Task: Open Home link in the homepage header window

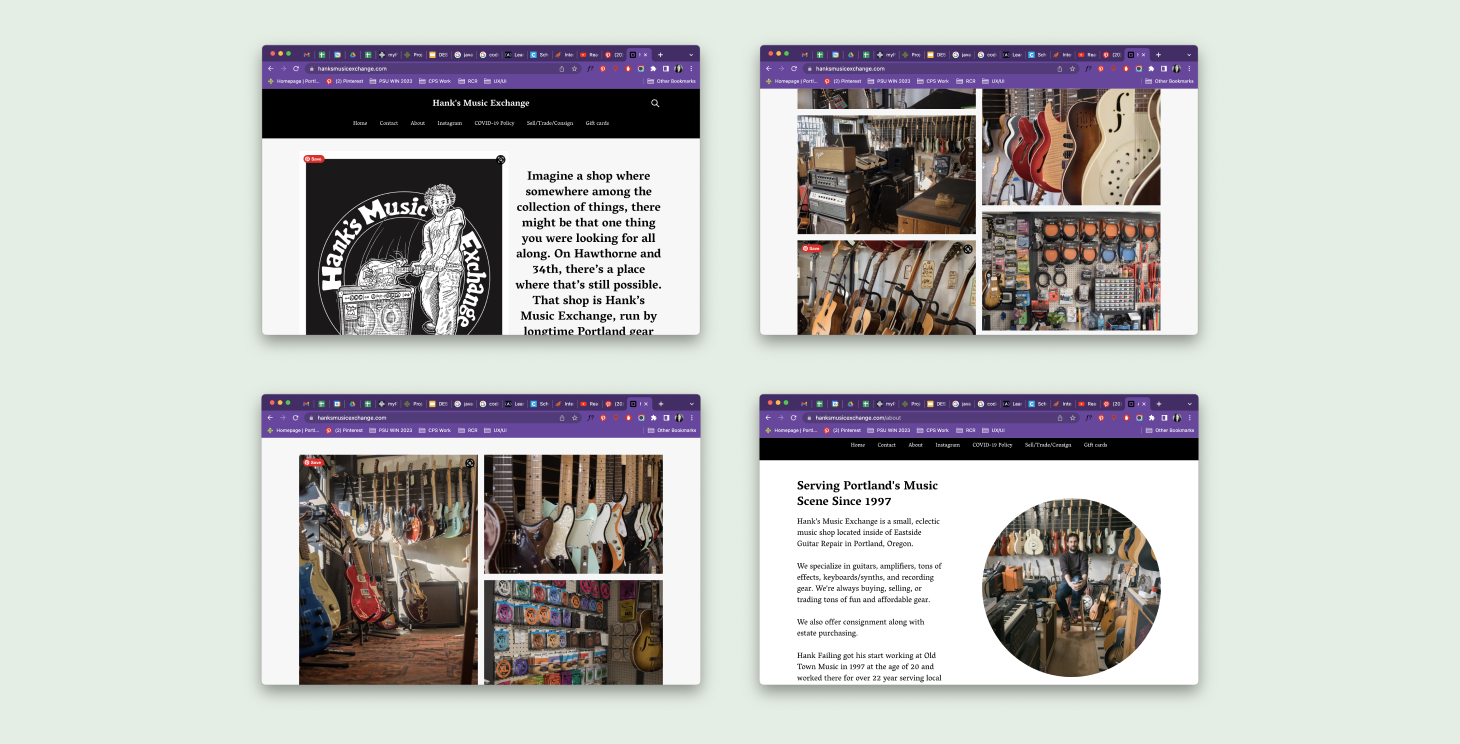Action: pyautogui.click(x=360, y=123)
